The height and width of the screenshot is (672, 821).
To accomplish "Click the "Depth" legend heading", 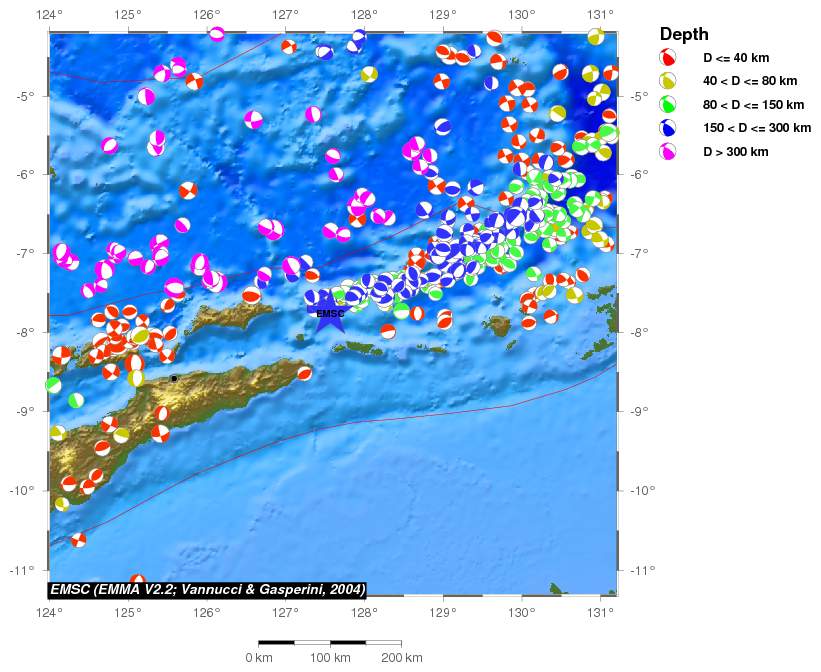I will click(x=684, y=34).
